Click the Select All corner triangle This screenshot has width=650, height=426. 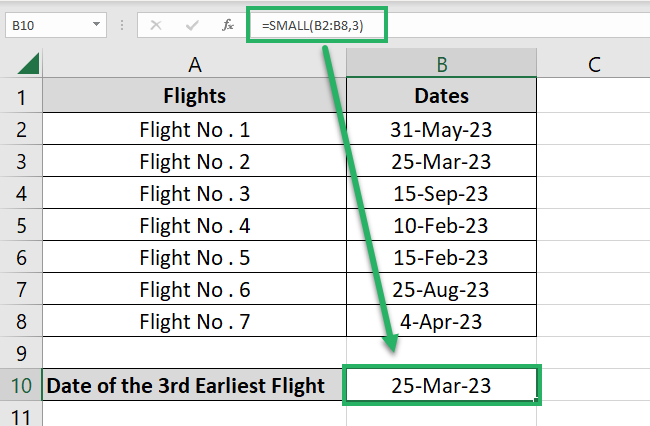point(28,66)
